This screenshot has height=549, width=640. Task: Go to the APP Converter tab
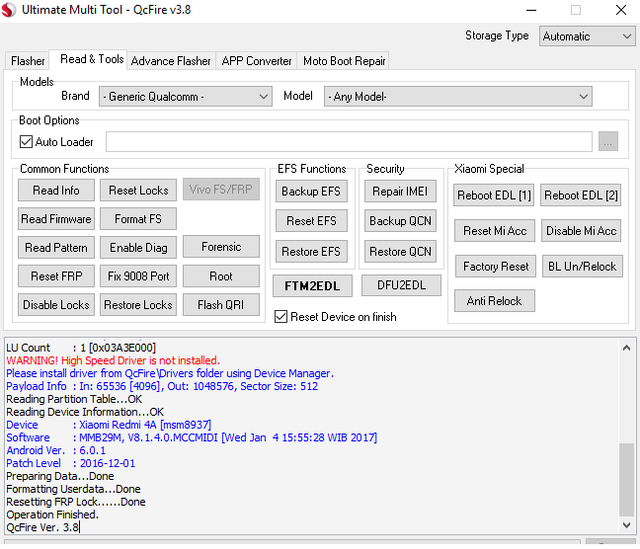pyautogui.click(x=256, y=61)
